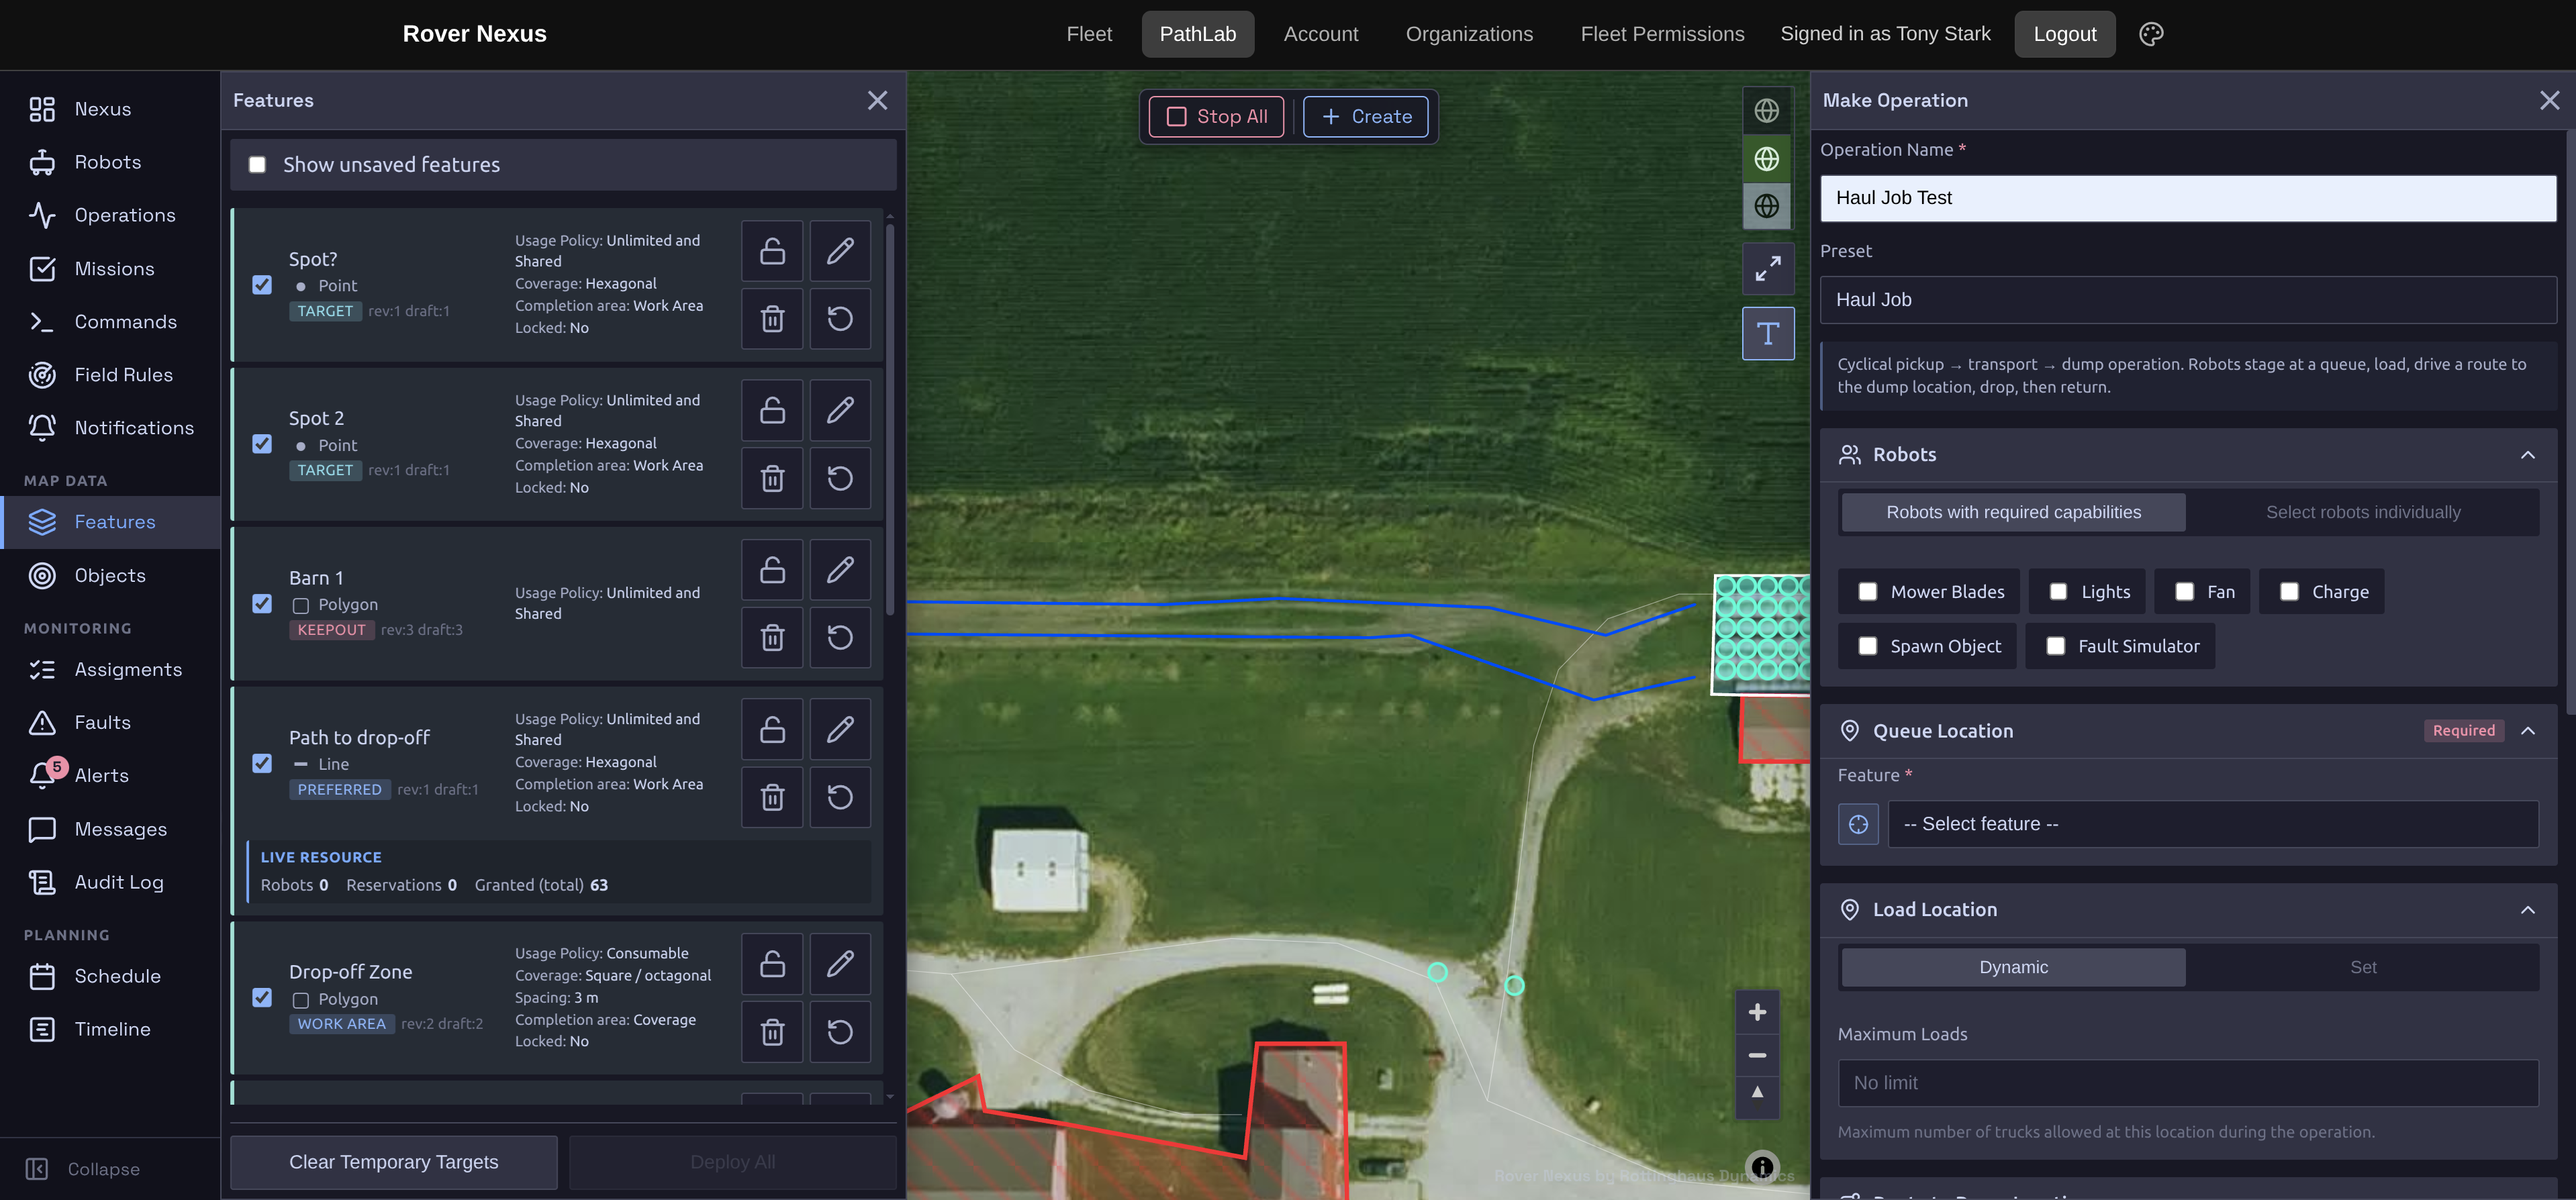
Task: Click the Features list scrollbar
Action: [889, 419]
